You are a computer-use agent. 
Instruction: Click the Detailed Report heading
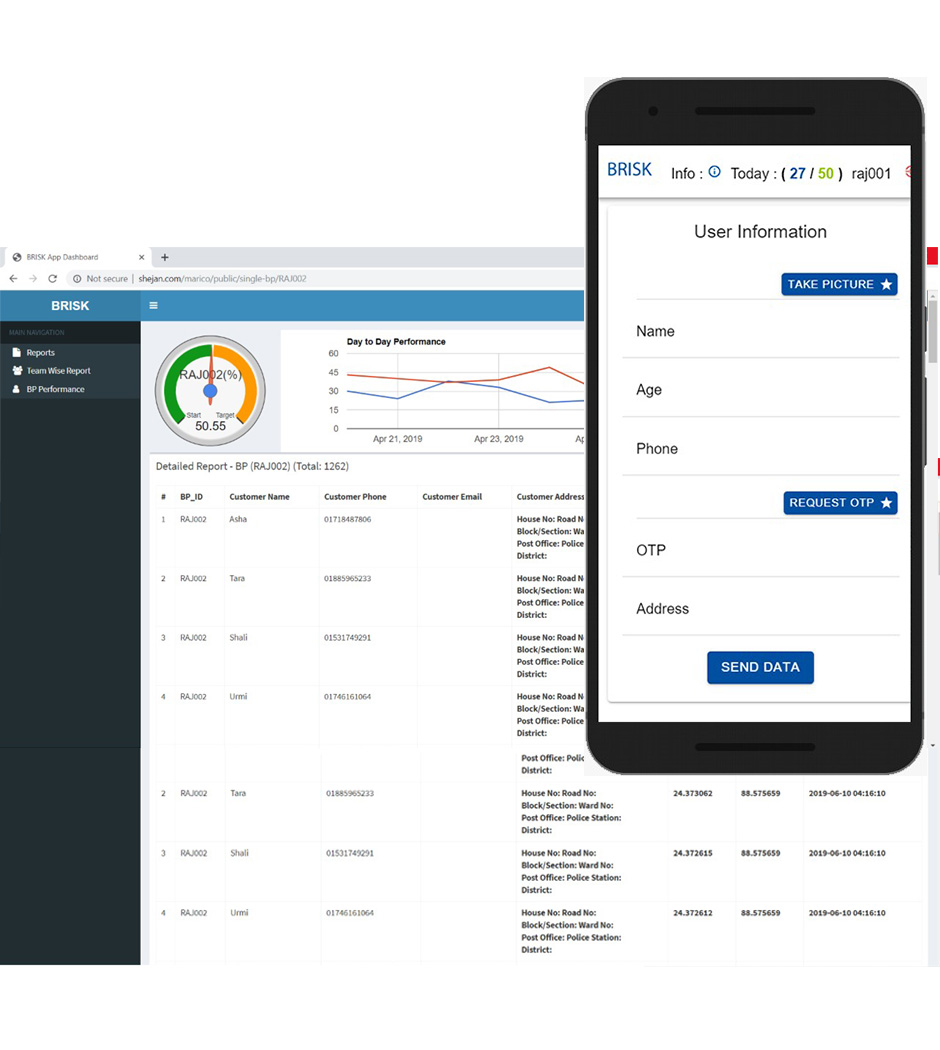click(x=252, y=466)
